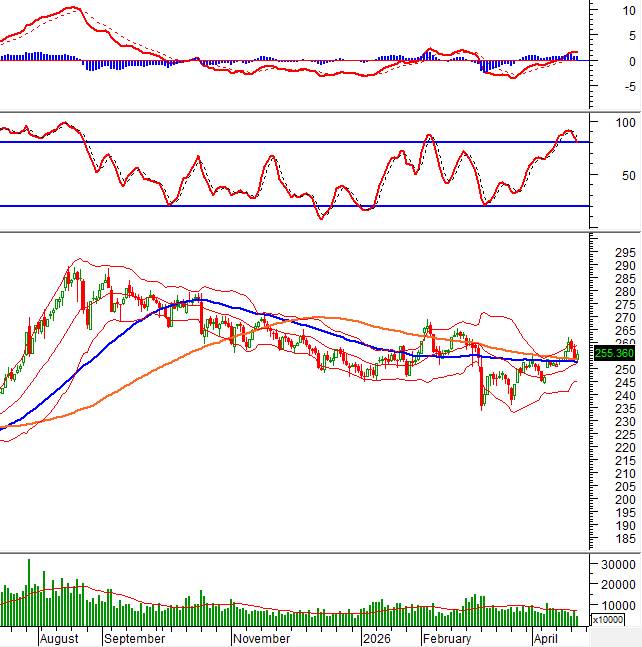
Task: Click the November label on time axis
Action: (262, 637)
